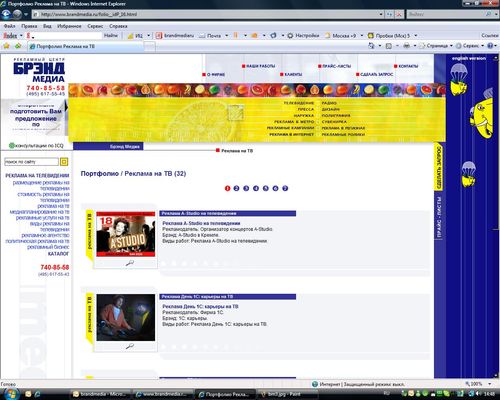The image size is (500, 400).
Task: Select the Портфолио Реклама на ТВ browser tab
Action: click(x=87, y=46)
